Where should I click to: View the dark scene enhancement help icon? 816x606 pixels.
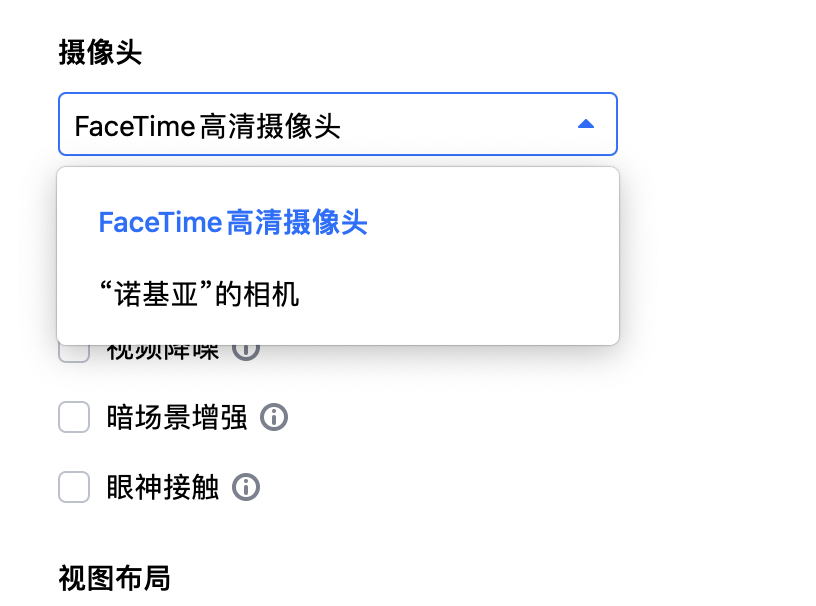(x=274, y=417)
